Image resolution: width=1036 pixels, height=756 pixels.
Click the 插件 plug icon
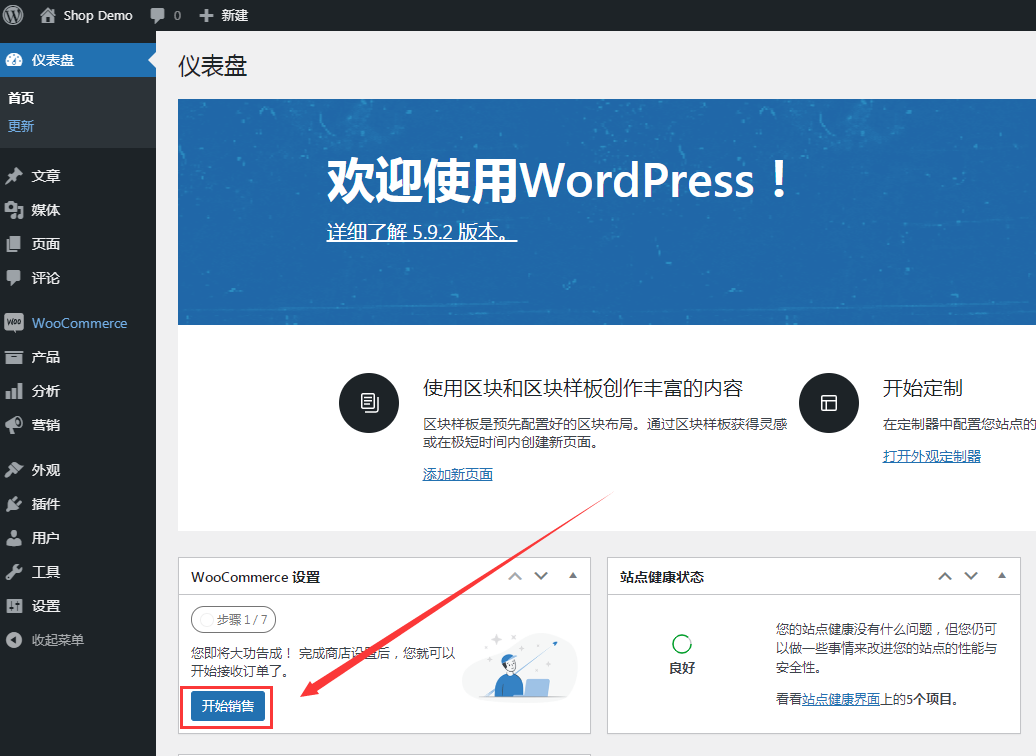(14, 504)
